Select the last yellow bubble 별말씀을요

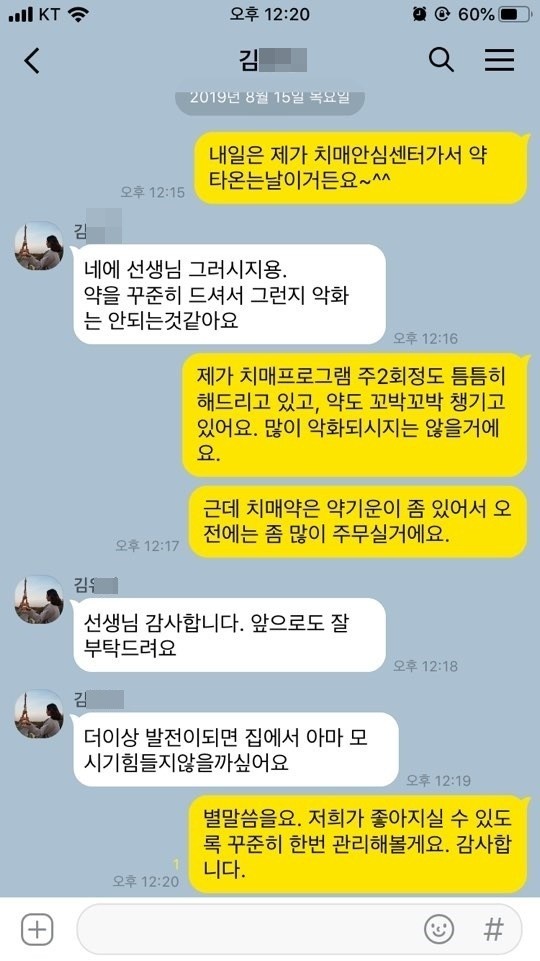(x=361, y=844)
